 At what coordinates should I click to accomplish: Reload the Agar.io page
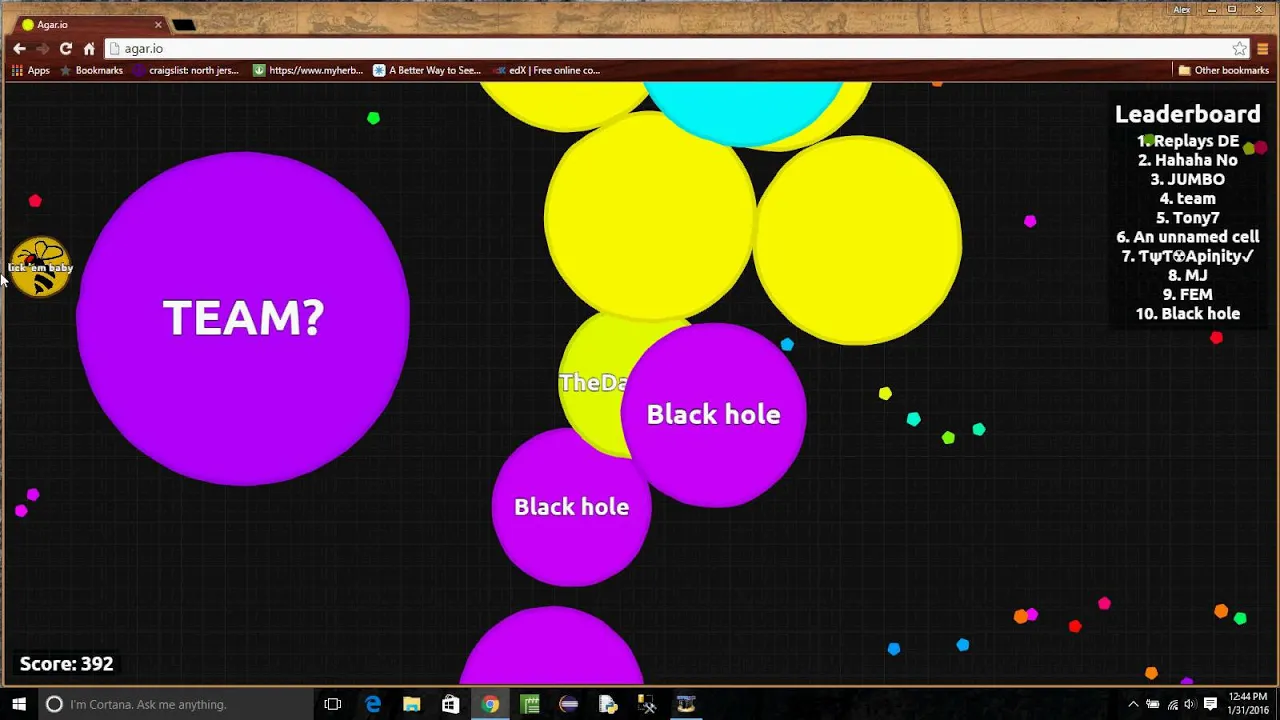(65, 48)
